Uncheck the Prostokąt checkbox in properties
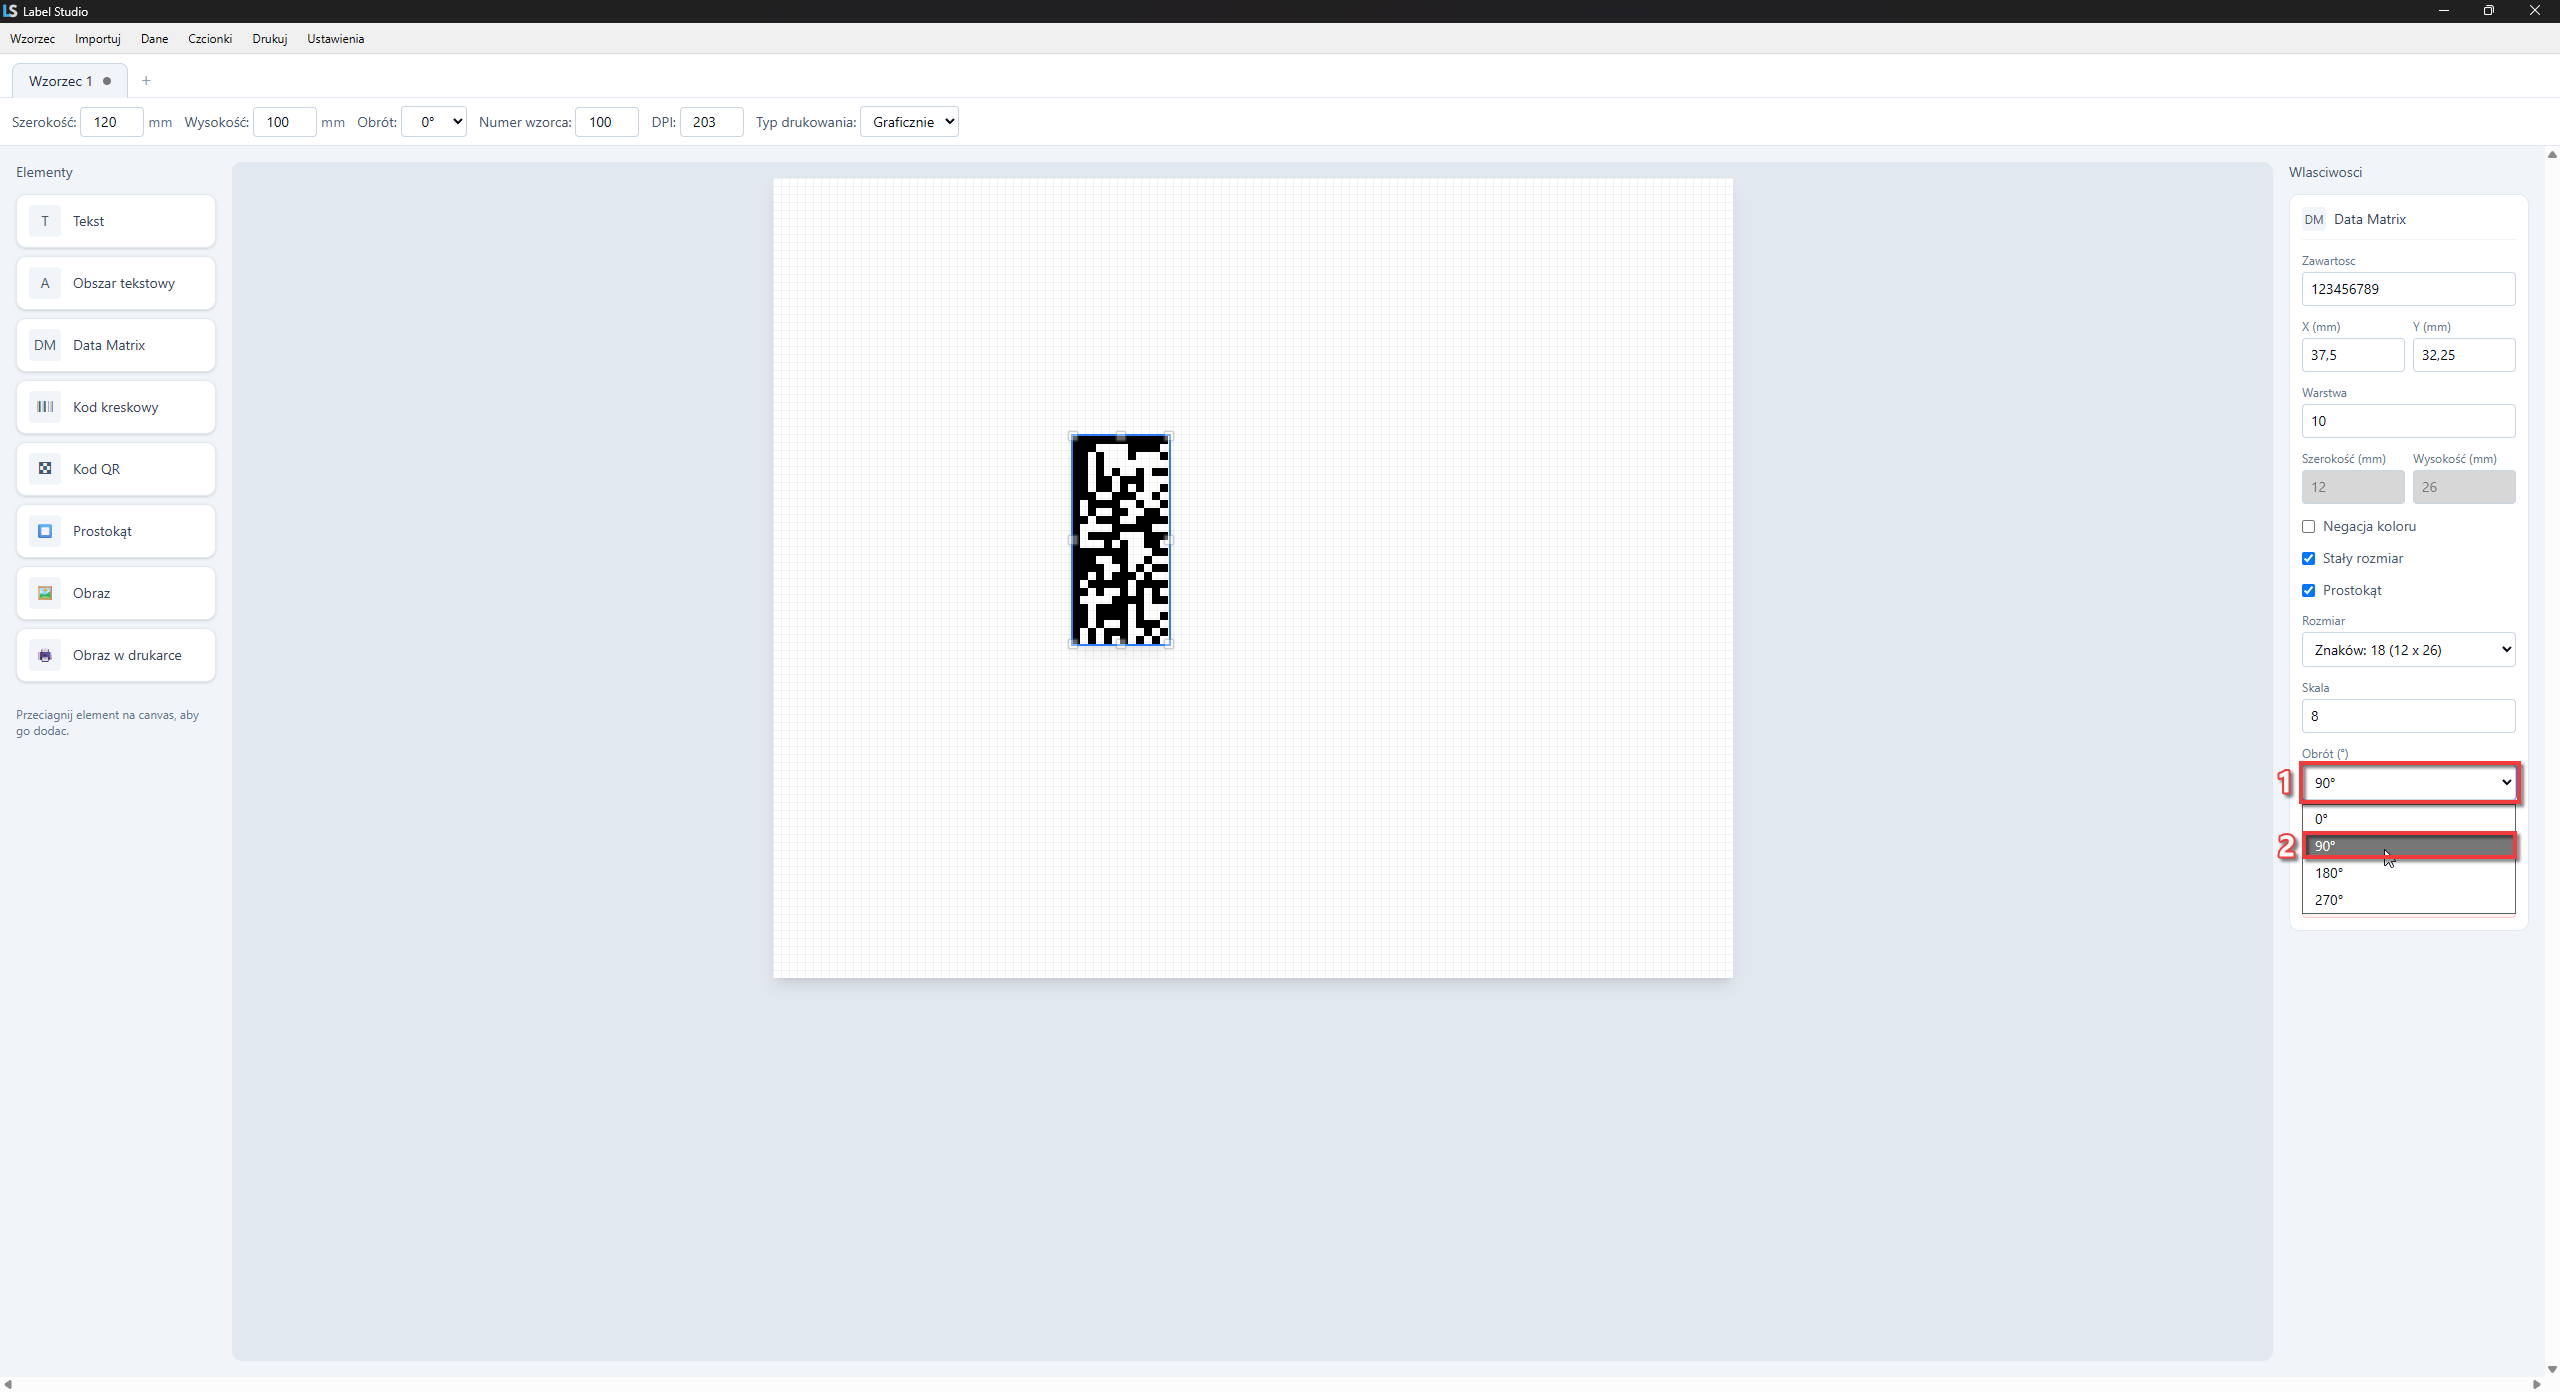The height and width of the screenshot is (1392, 2560). click(x=2308, y=590)
